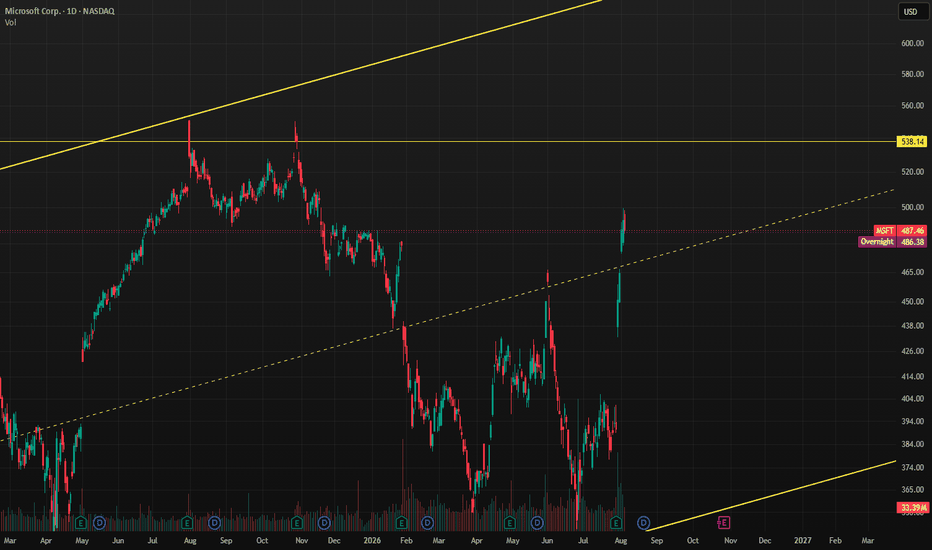Viewport: 932px width, 550px height.
Task: Open the USD currency selector
Action: click(x=911, y=12)
